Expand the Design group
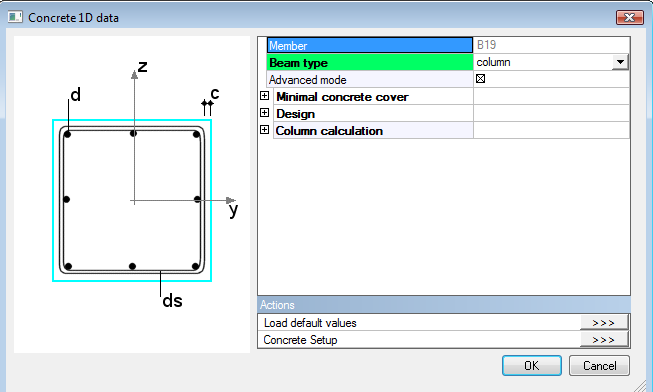The image size is (653, 392). [x=264, y=112]
